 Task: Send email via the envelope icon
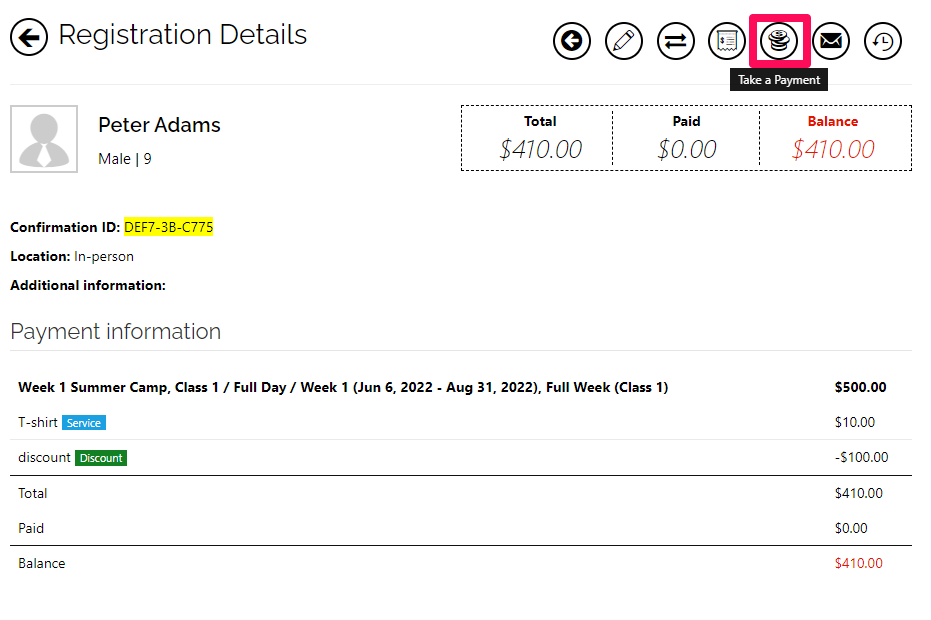click(831, 41)
